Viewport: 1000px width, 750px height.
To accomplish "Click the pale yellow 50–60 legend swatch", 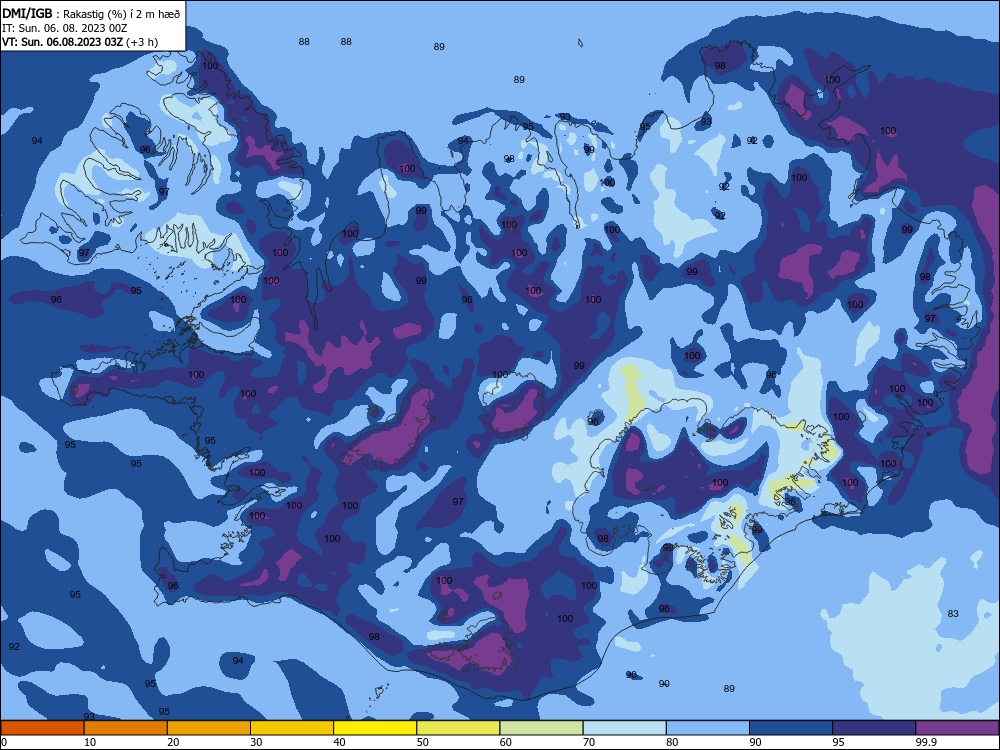I will pyautogui.click(x=459, y=728).
